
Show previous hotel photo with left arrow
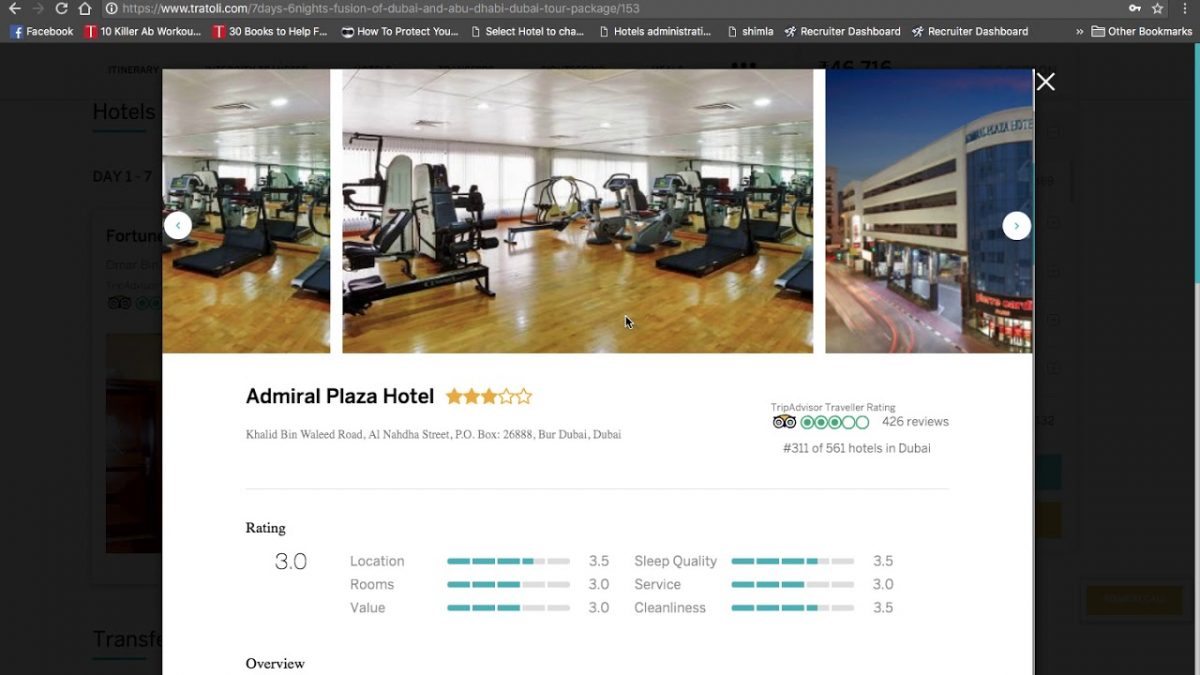[x=177, y=226]
